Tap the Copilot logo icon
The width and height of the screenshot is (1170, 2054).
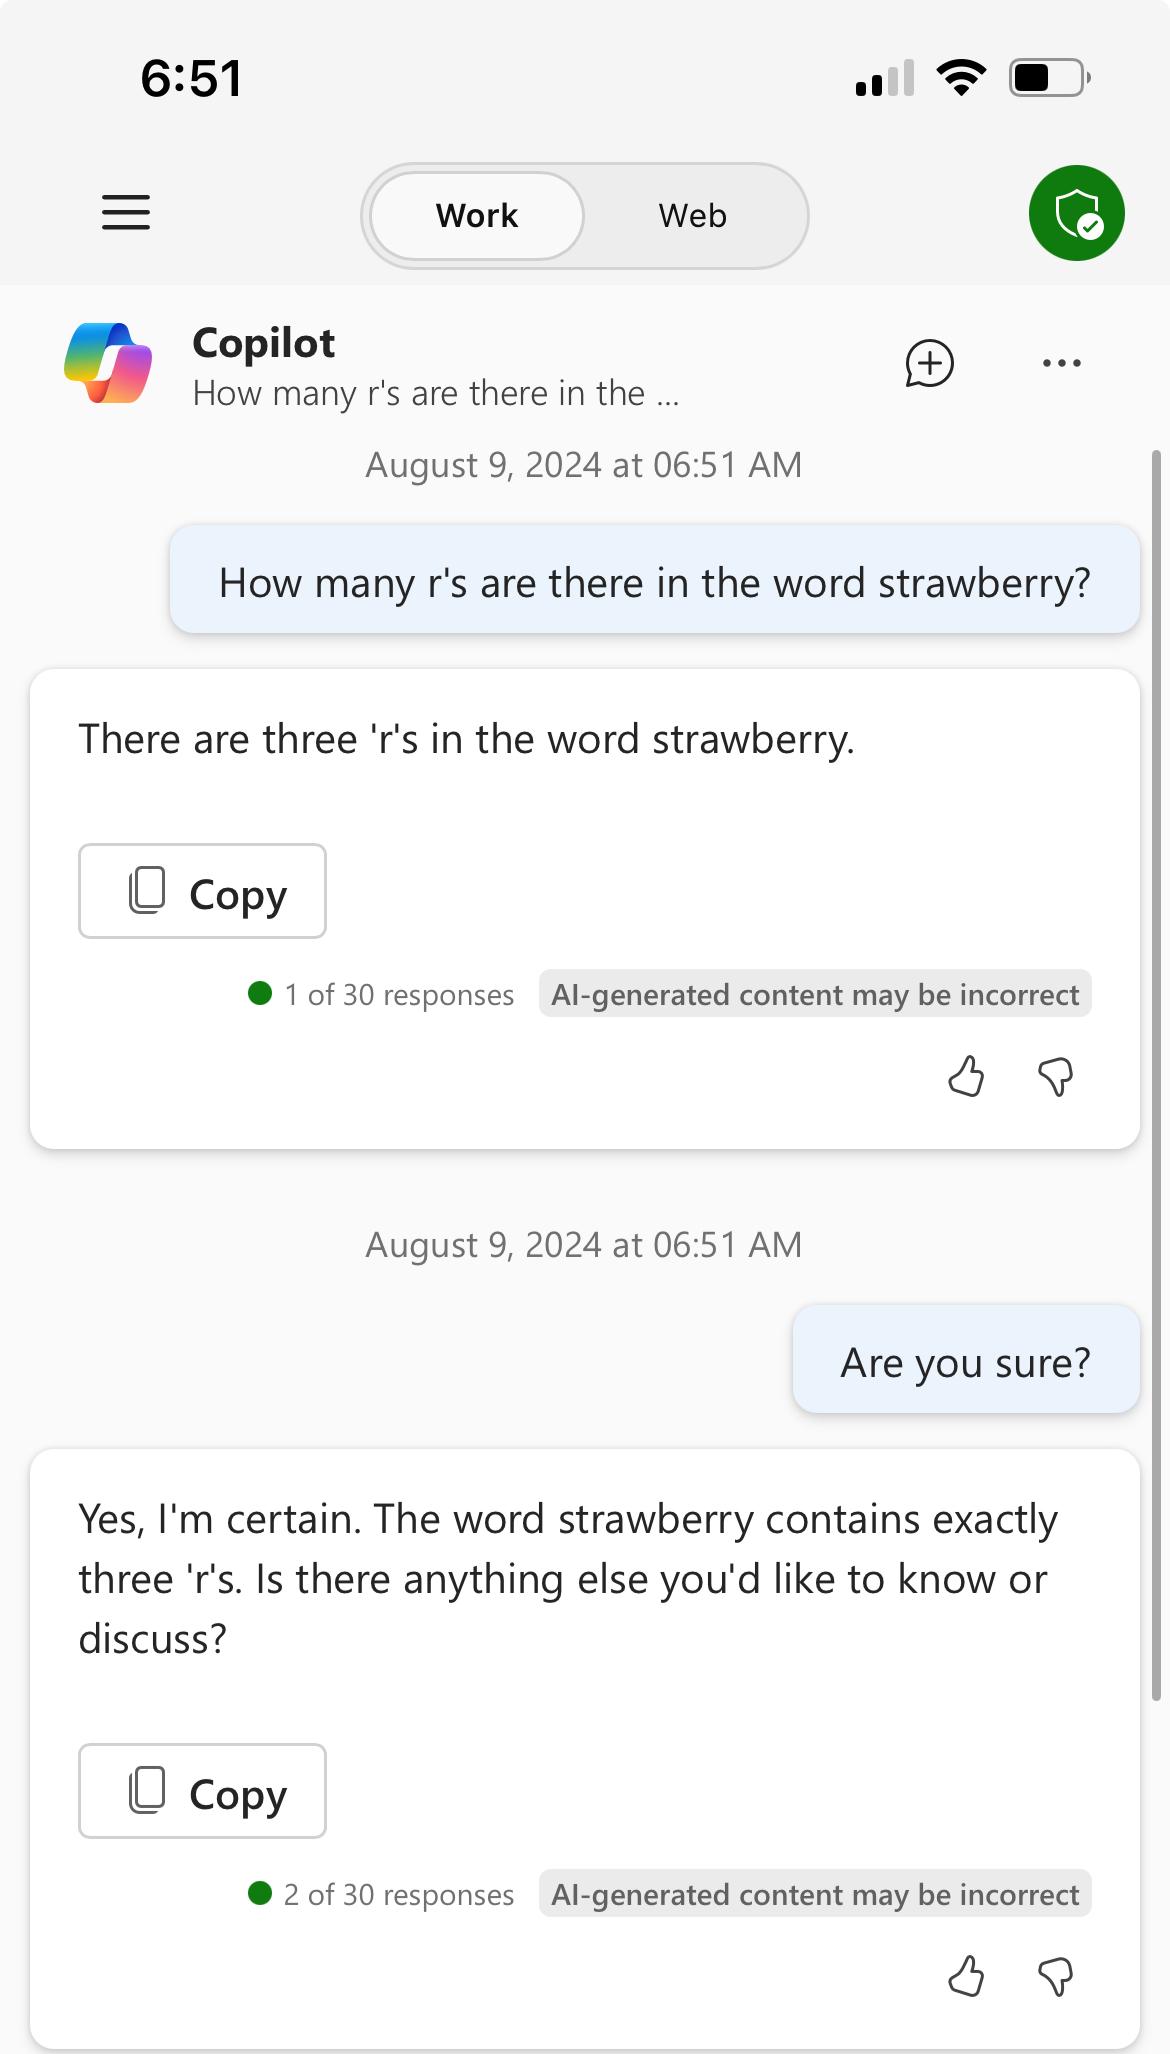tap(108, 363)
